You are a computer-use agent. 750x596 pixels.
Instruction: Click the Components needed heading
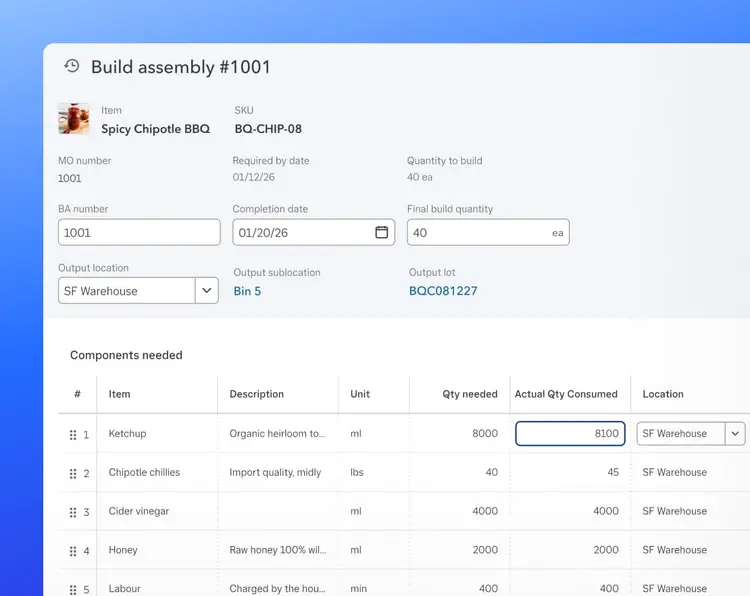pos(126,355)
